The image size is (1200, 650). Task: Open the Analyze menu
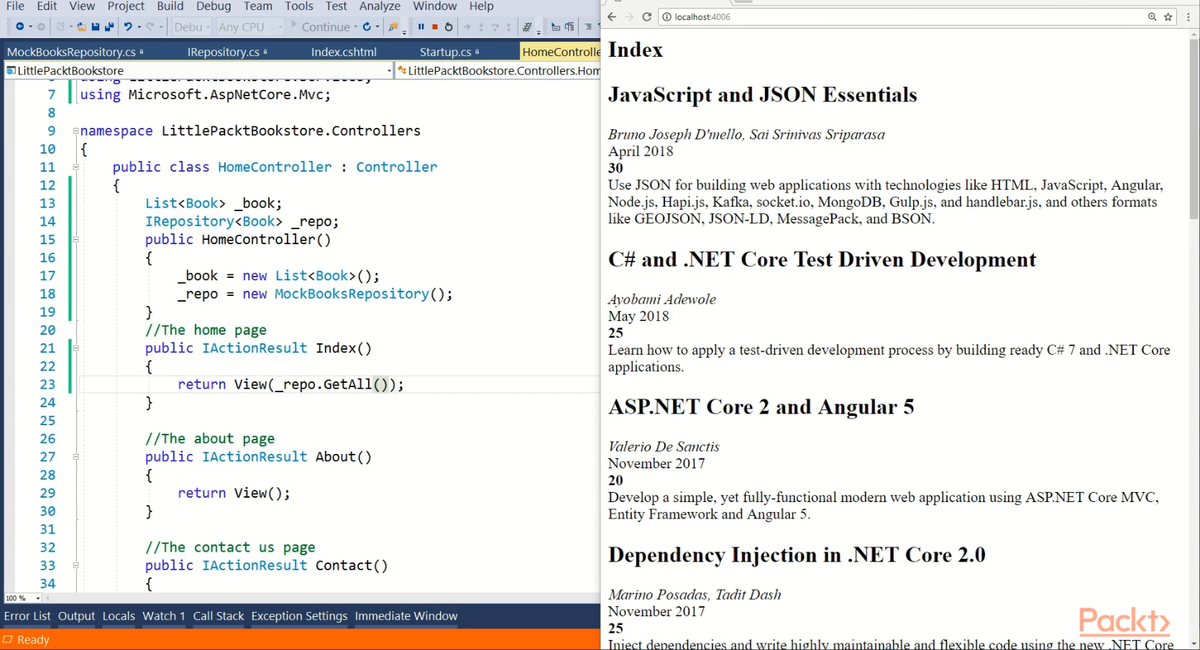(x=380, y=6)
